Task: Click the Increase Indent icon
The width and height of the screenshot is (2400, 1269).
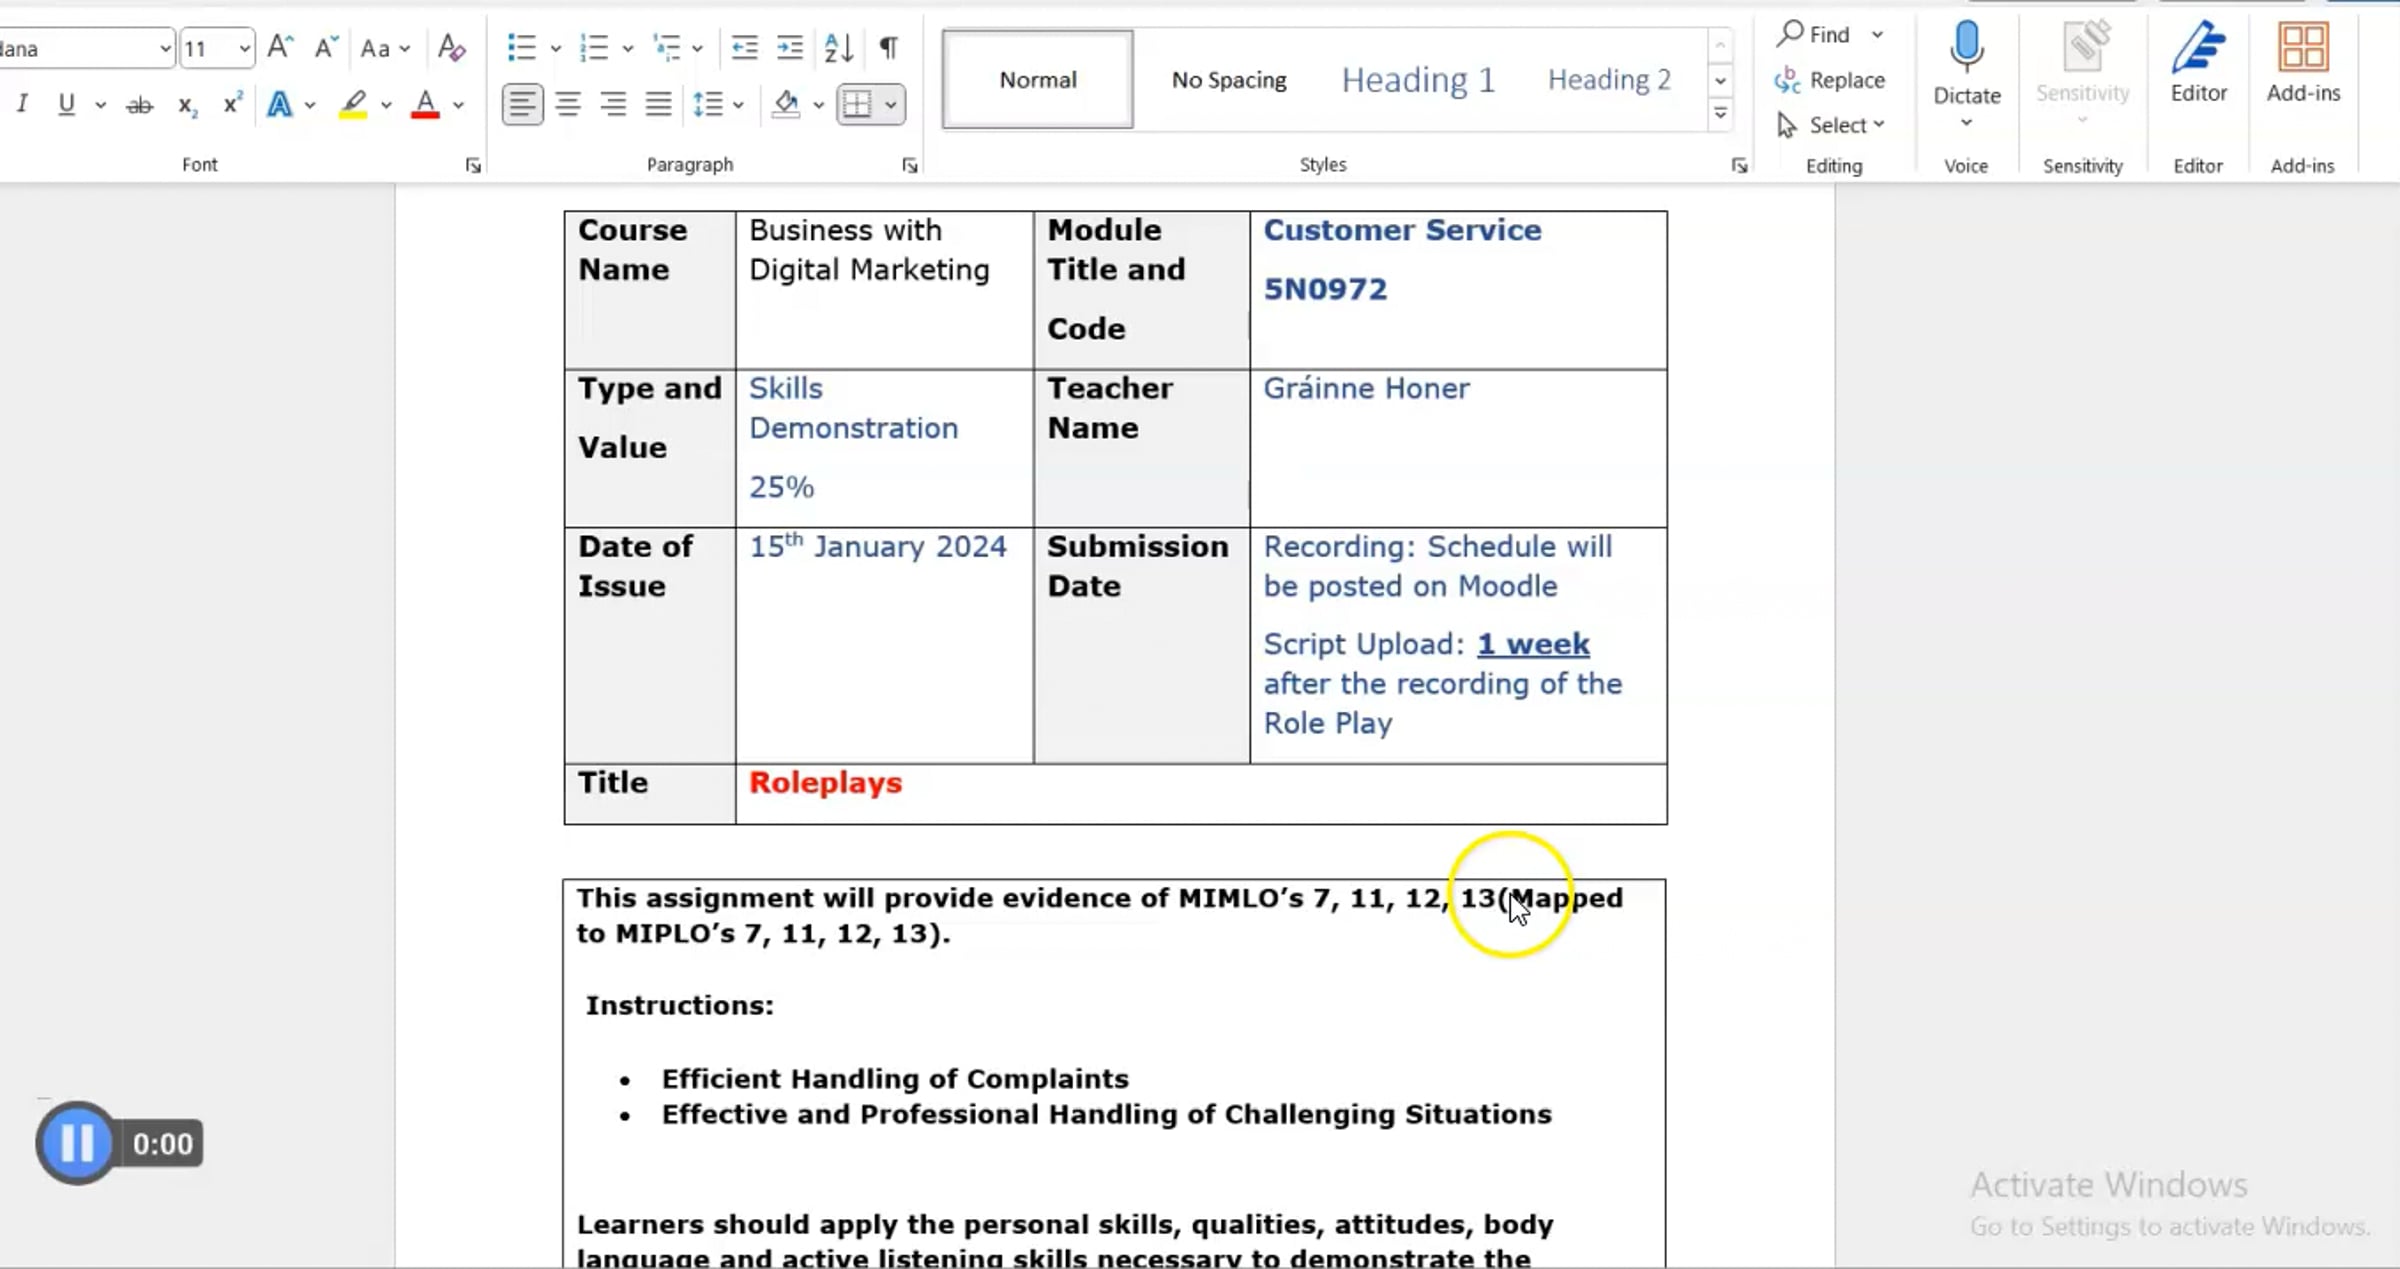Action: point(790,47)
